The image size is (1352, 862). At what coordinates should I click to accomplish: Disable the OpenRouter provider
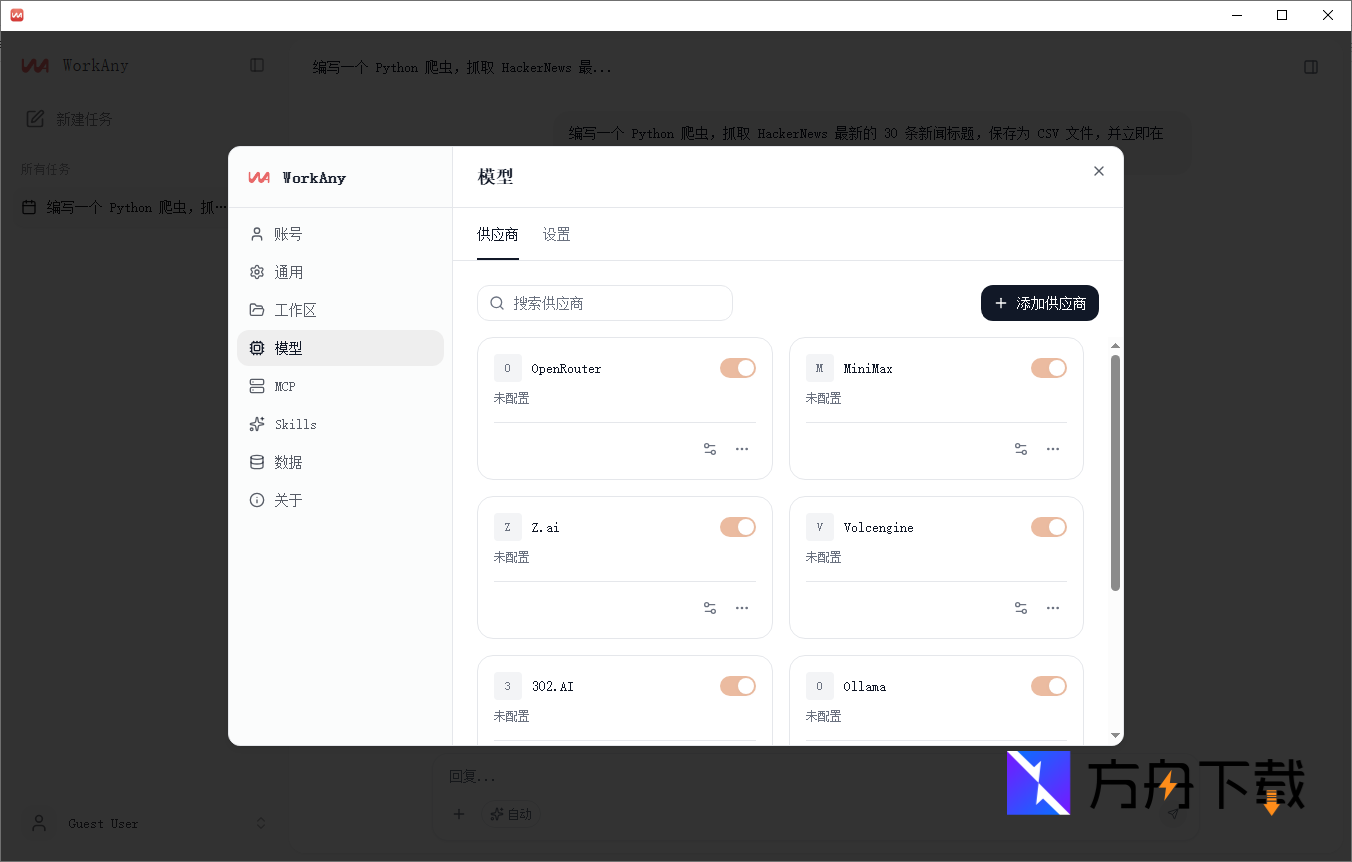point(737,367)
